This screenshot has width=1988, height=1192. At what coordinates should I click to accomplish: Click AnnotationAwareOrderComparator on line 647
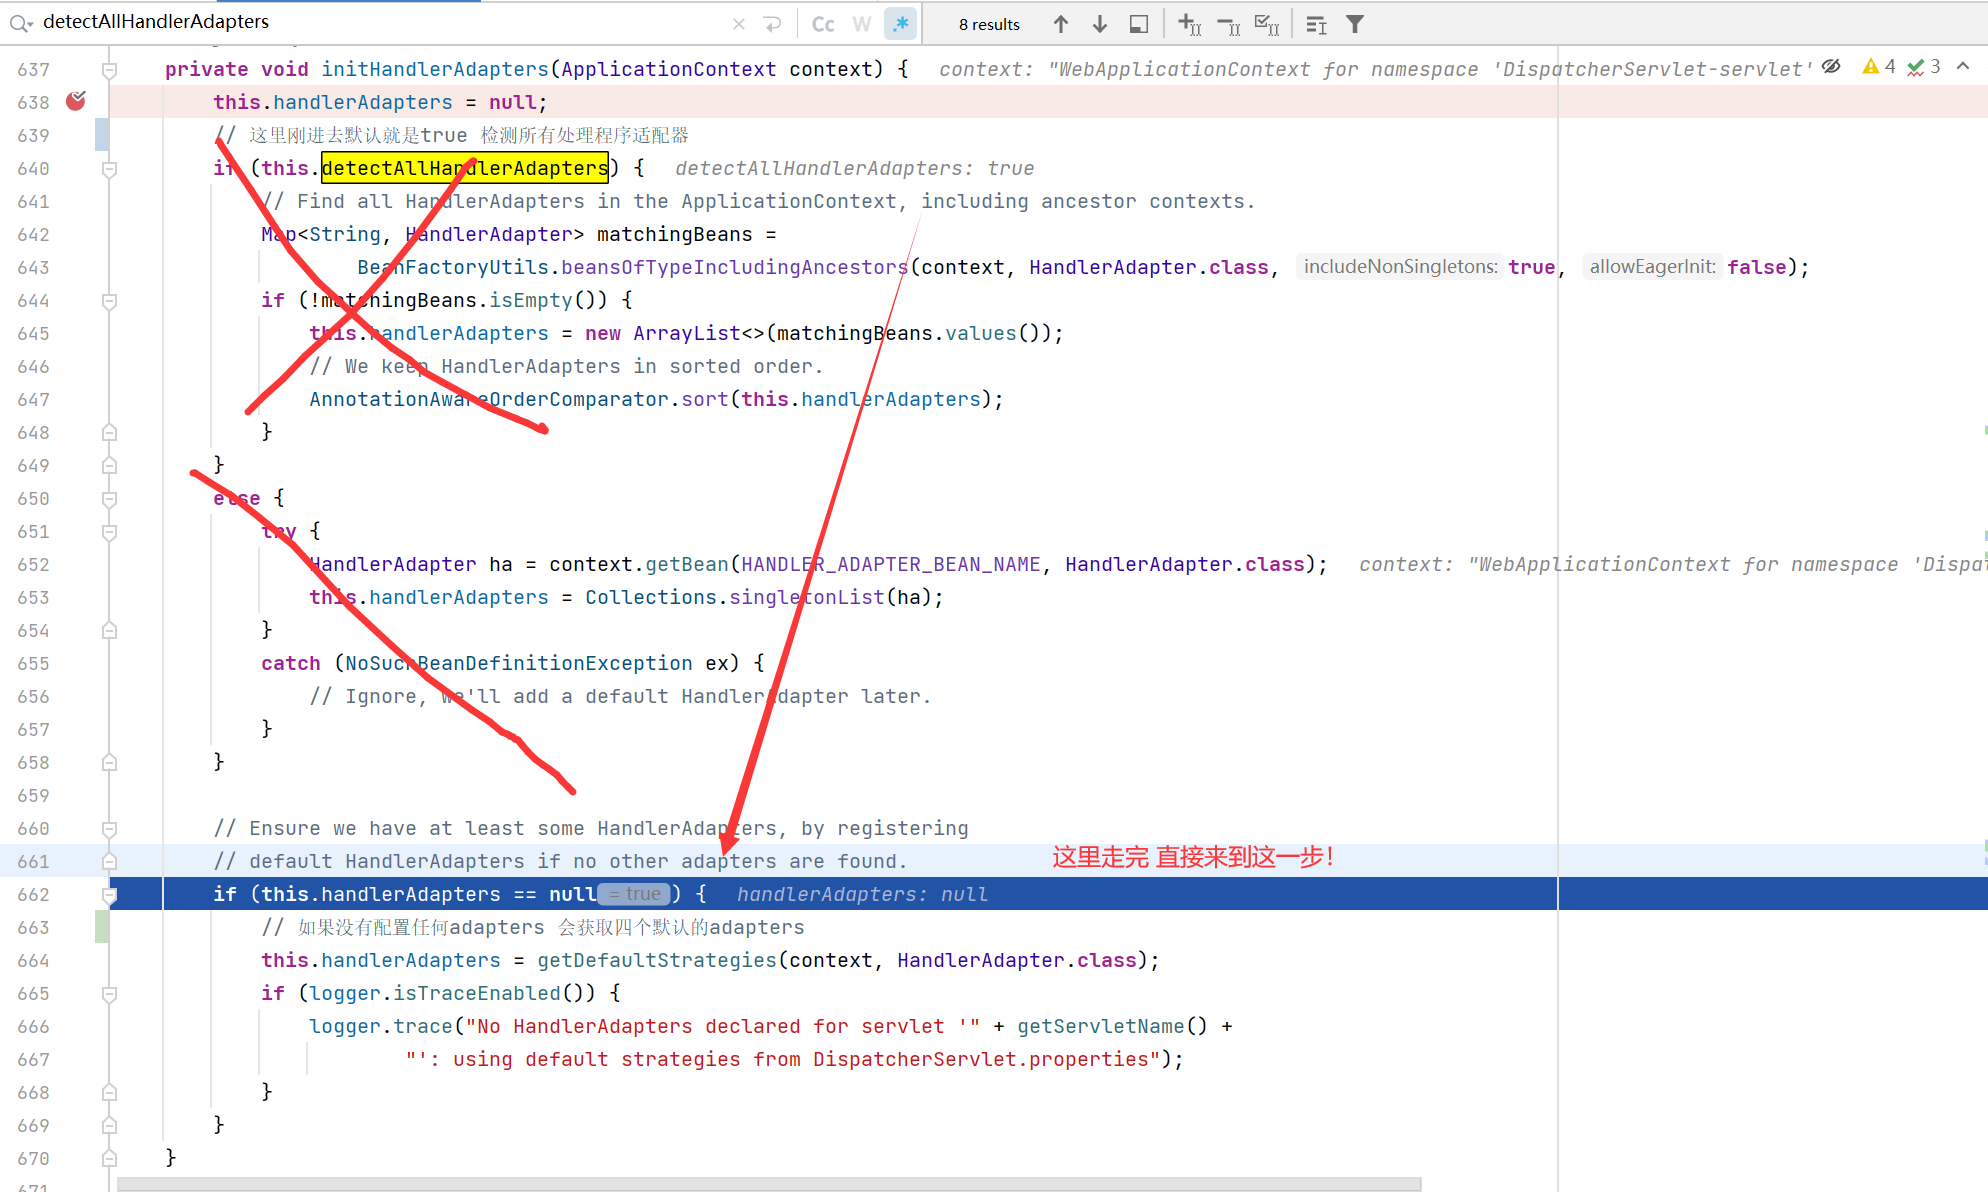(x=489, y=399)
